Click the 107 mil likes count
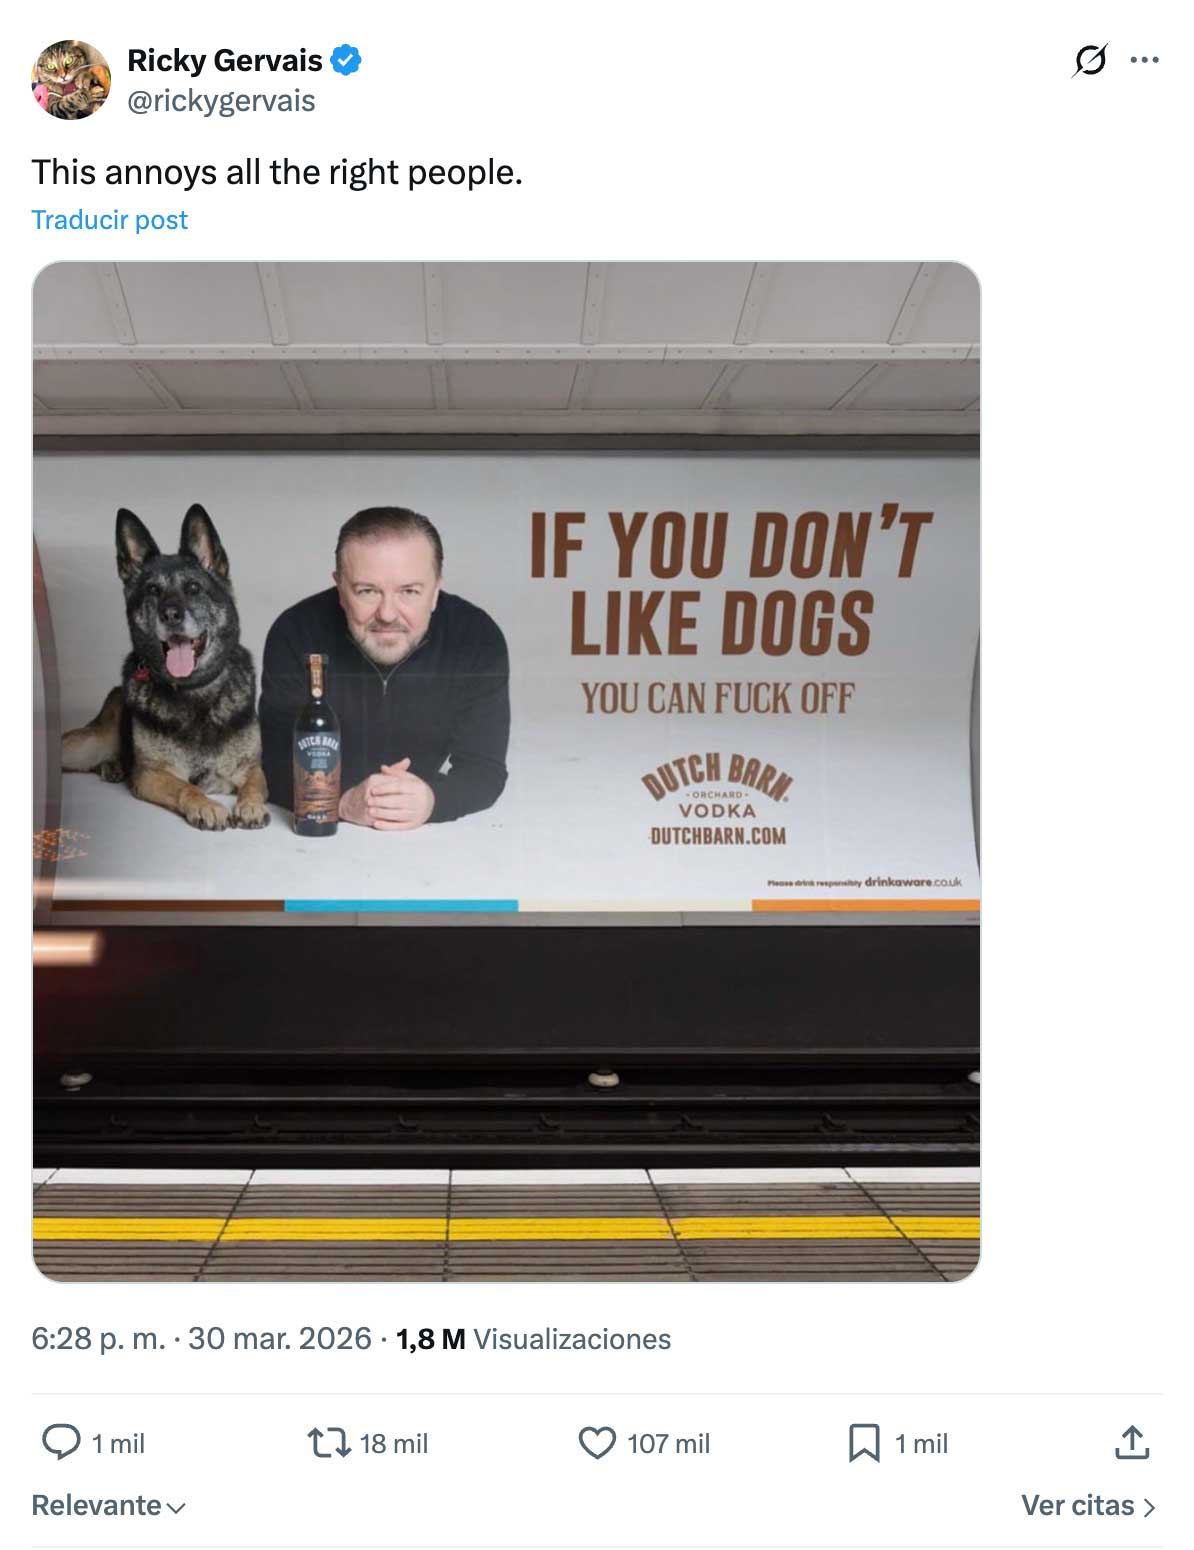Screen dimensions: 1194x1550 [668, 1443]
